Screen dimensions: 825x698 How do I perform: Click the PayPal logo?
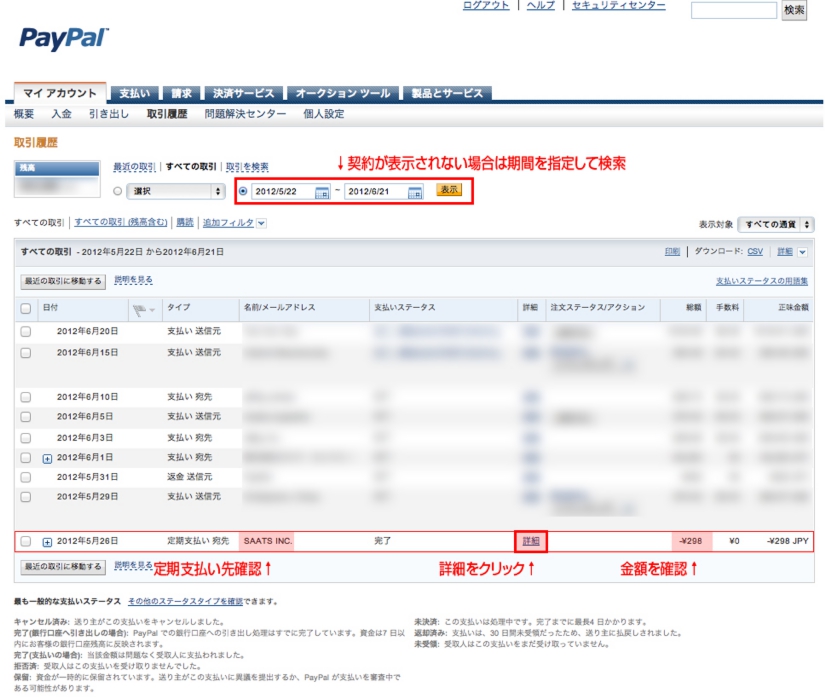tap(63, 39)
